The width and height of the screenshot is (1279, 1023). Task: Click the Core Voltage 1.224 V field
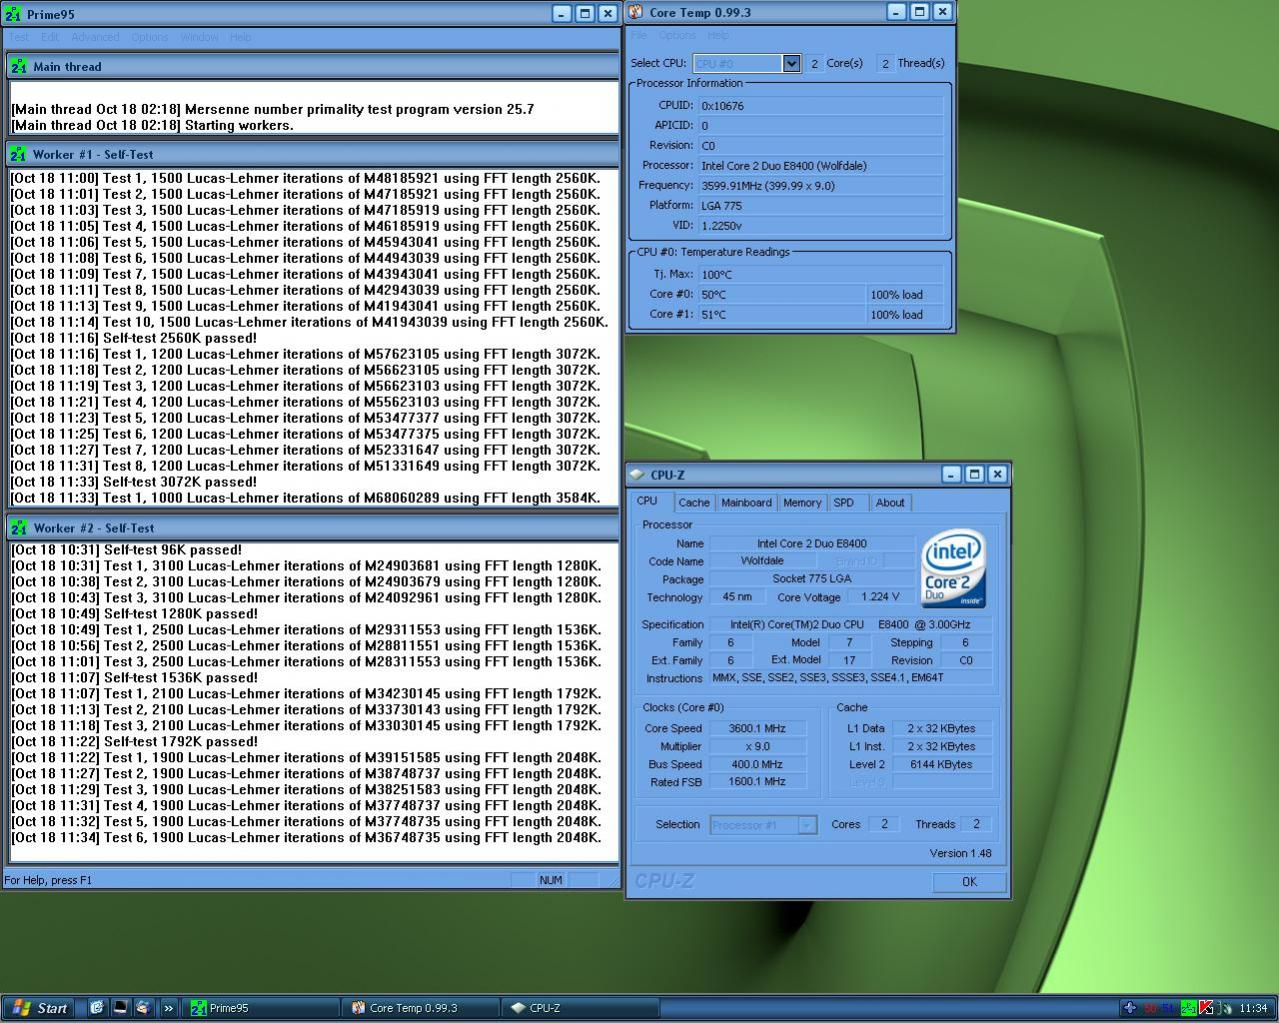tap(880, 597)
